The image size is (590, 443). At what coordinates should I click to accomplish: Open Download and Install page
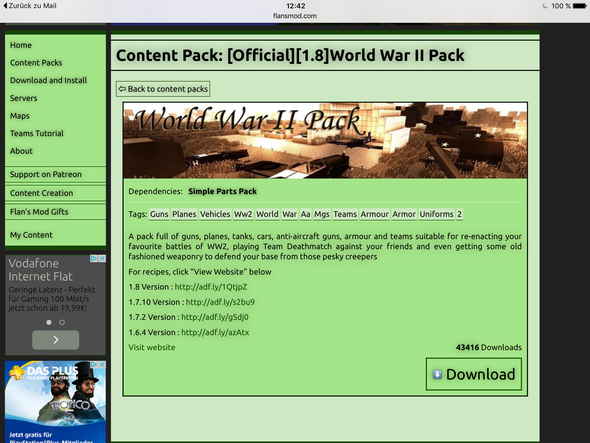(49, 80)
